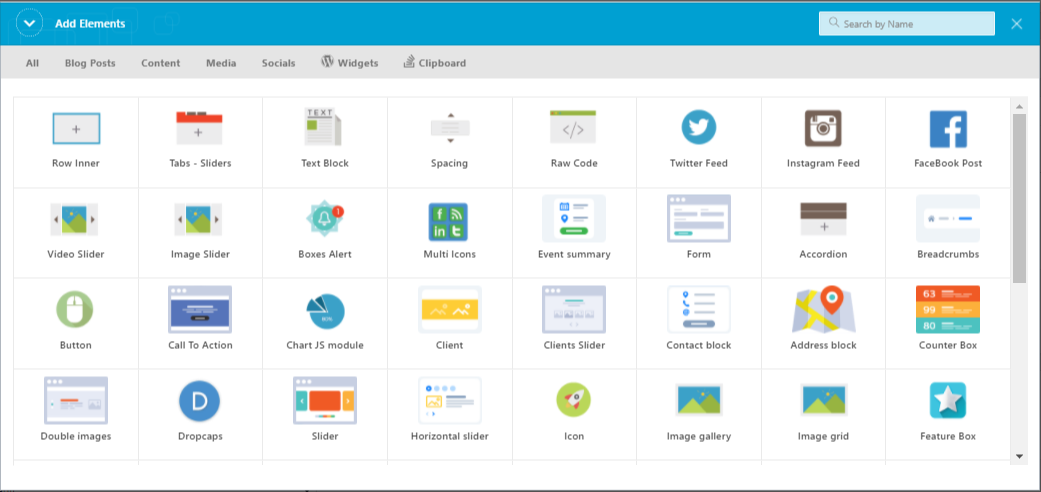
Task: Open the Widgets tab
Action: click(350, 63)
